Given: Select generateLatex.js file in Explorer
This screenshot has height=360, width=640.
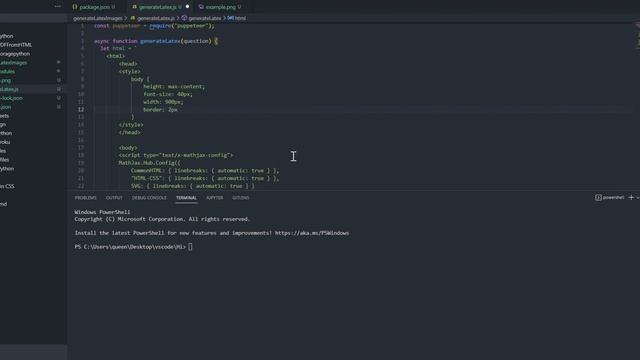Looking at the screenshot, I should coord(9,89).
